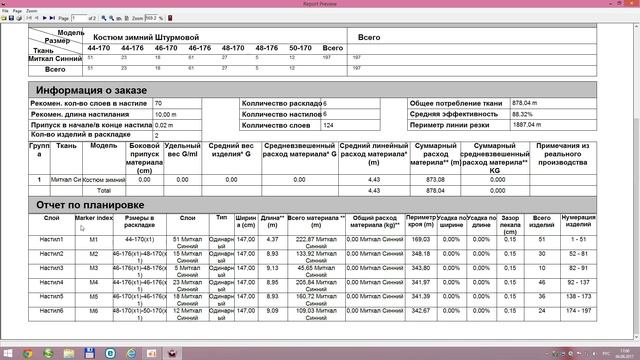The height and width of the screenshot is (360, 640).
Task: Click the 'Колличество слоев' value 124
Action: 328,125
